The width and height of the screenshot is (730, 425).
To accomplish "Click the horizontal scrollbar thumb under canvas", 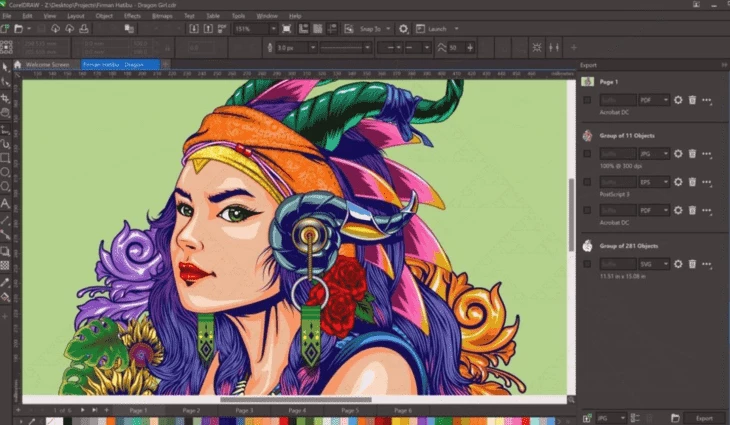I will coord(296,399).
